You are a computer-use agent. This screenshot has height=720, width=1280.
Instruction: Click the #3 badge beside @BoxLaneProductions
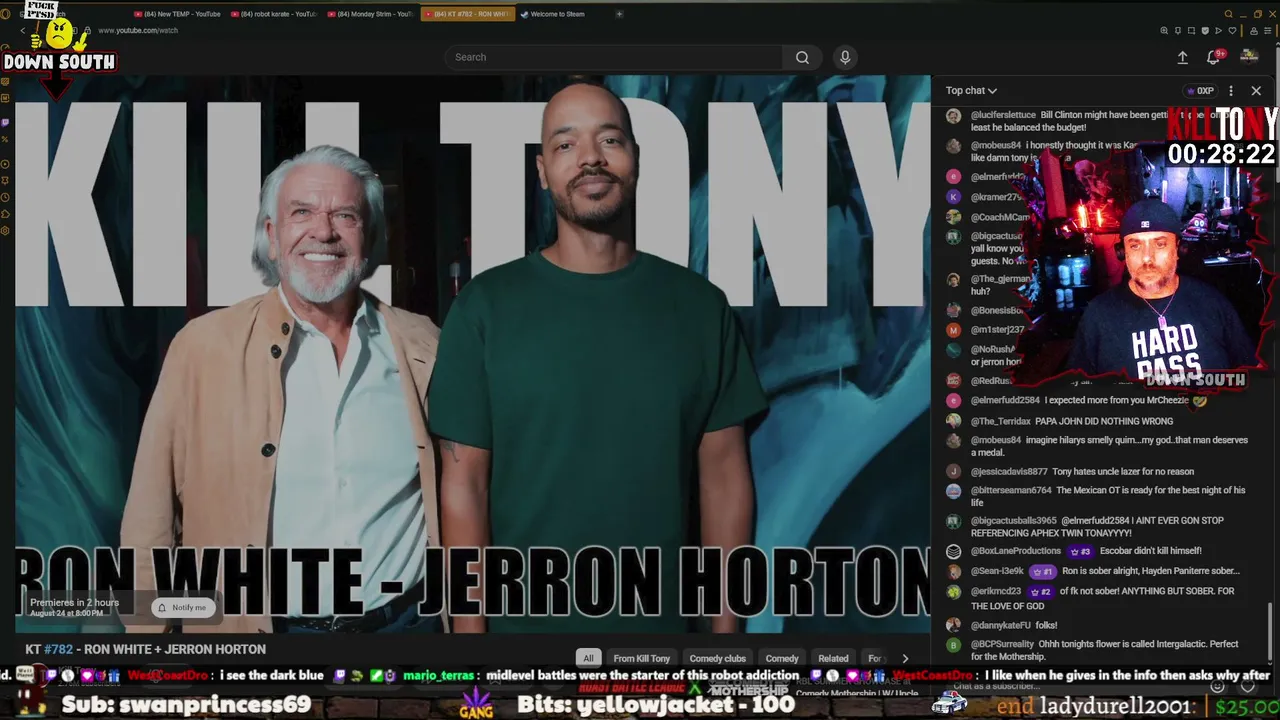point(1080,551)
